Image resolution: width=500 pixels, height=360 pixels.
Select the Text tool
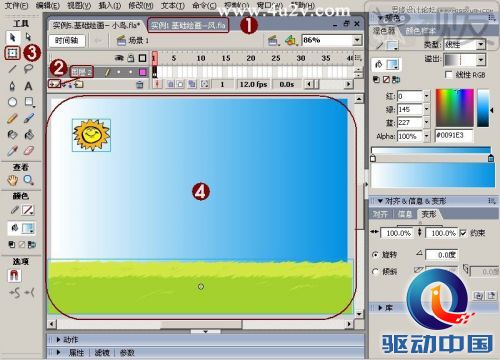[x=29, y=86]
